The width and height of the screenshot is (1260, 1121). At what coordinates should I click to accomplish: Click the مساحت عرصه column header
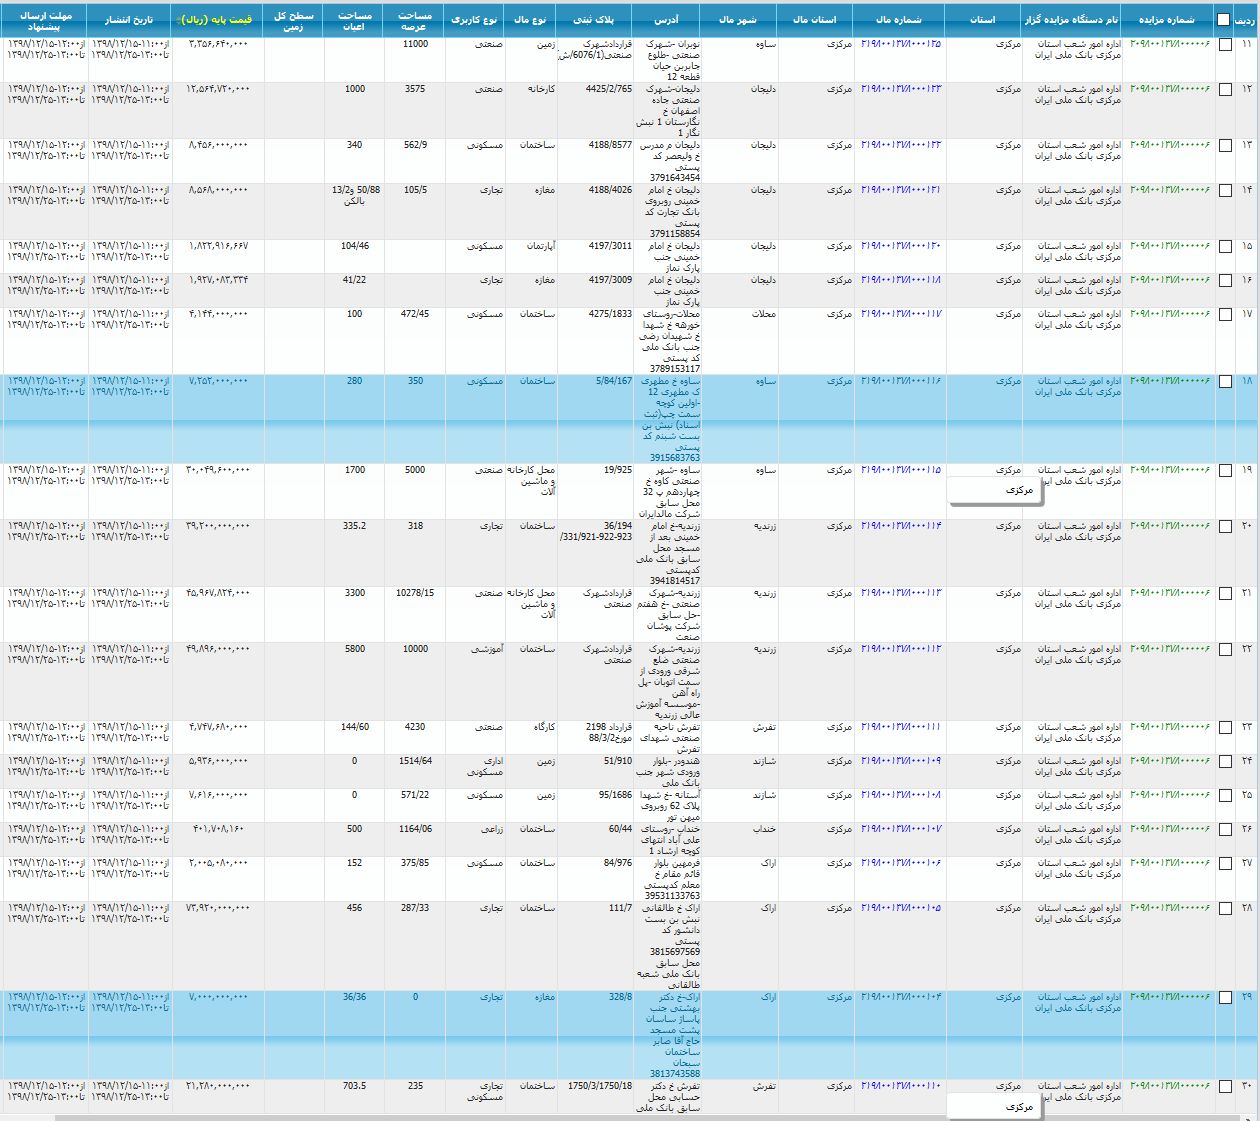pyautogui.click(x=414, y=21)
